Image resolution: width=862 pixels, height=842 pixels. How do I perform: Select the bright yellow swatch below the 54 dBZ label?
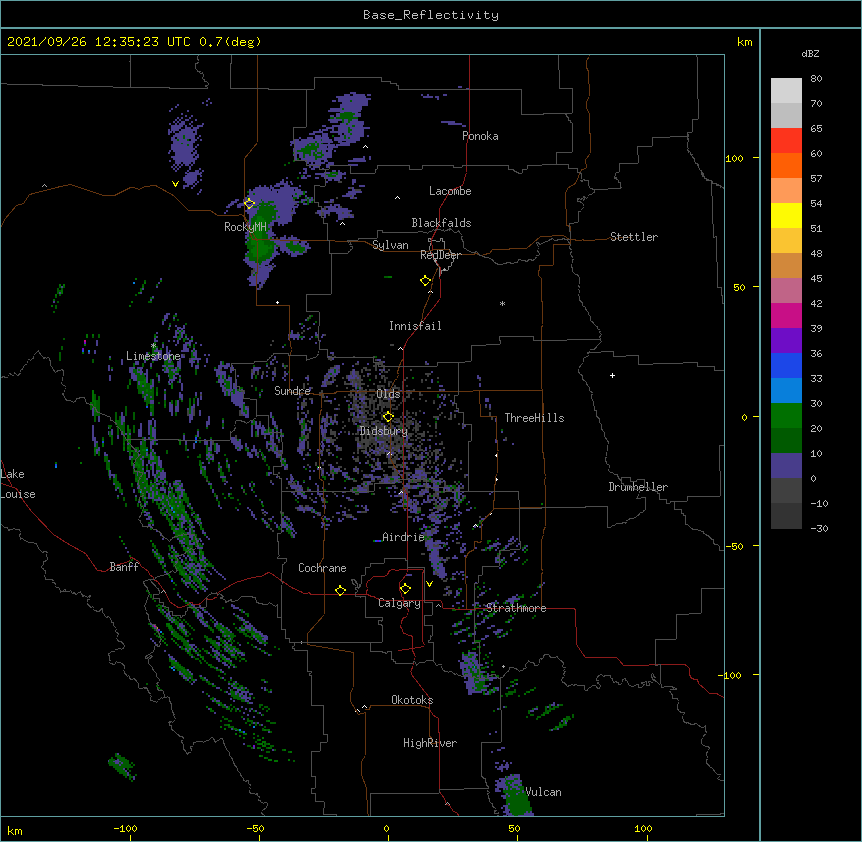point(786,215)
